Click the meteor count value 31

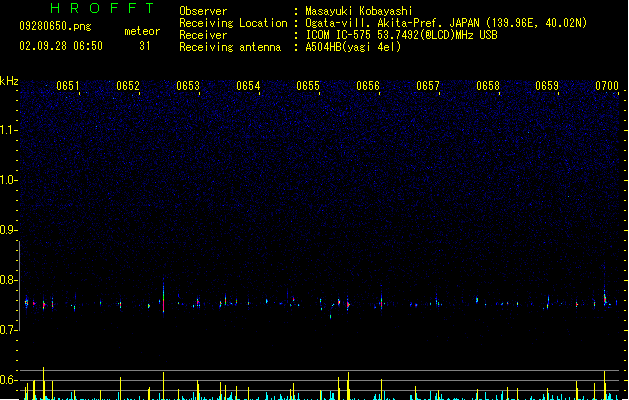tap(145, 46)
